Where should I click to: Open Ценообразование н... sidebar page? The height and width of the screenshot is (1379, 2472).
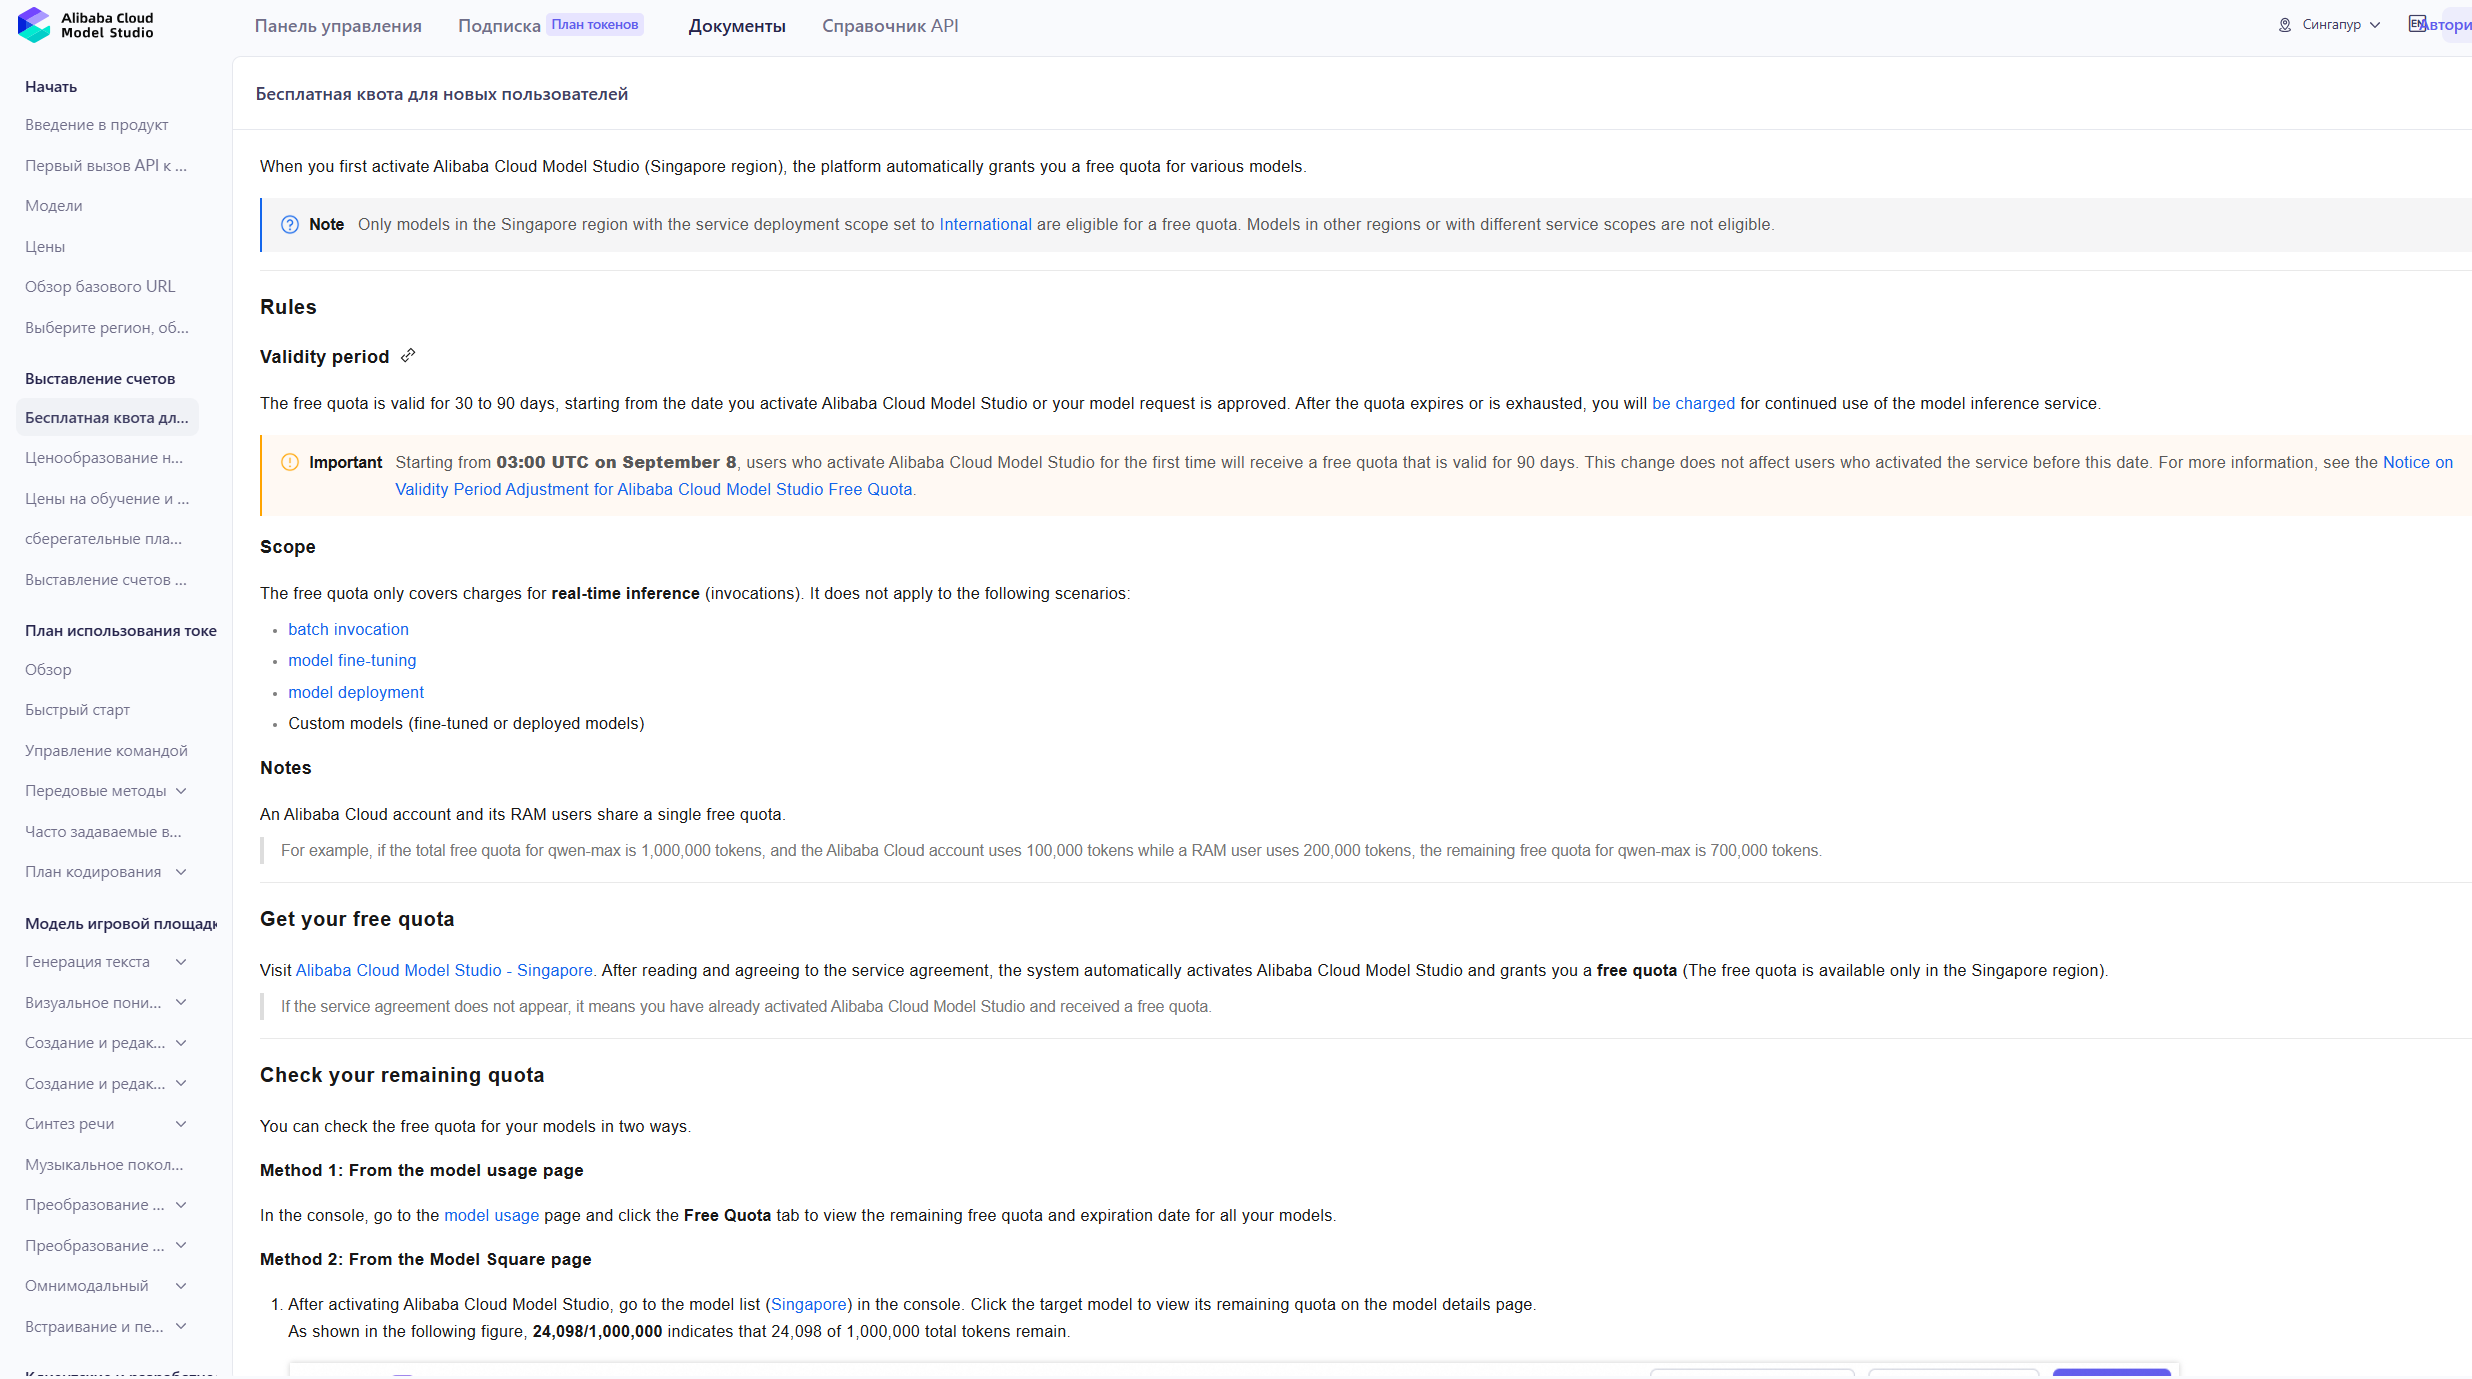point(104,458)
